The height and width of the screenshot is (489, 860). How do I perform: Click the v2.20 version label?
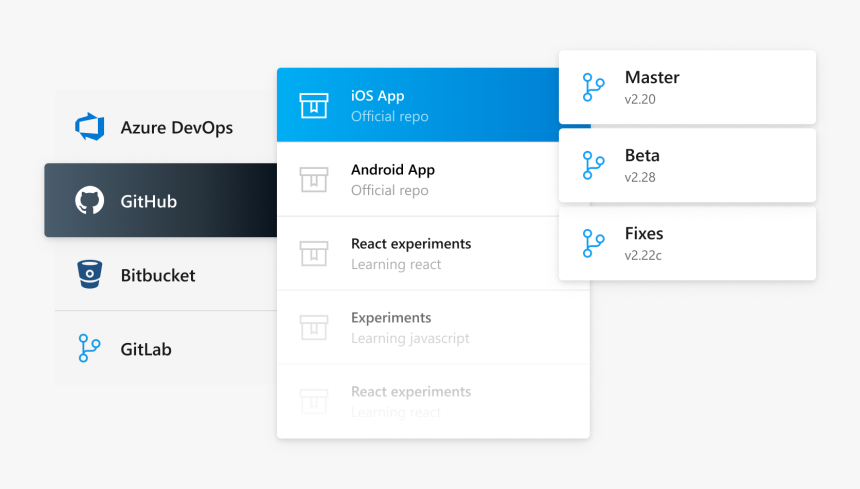click(640, 99)
